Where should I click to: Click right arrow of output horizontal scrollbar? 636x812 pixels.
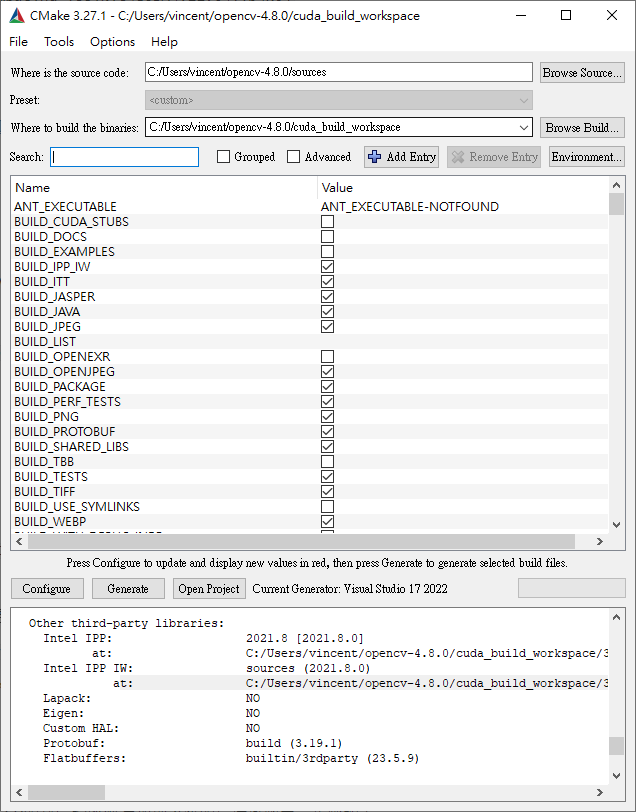[600, 792]
